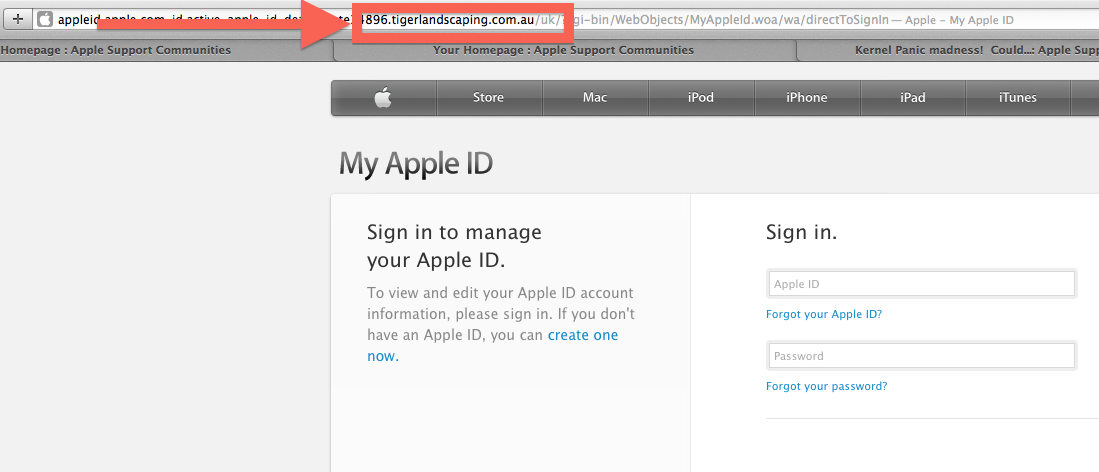Open the iPhone navigation item
The height and width of the screenshot is (472, 1099).
[x=807, y=98]
